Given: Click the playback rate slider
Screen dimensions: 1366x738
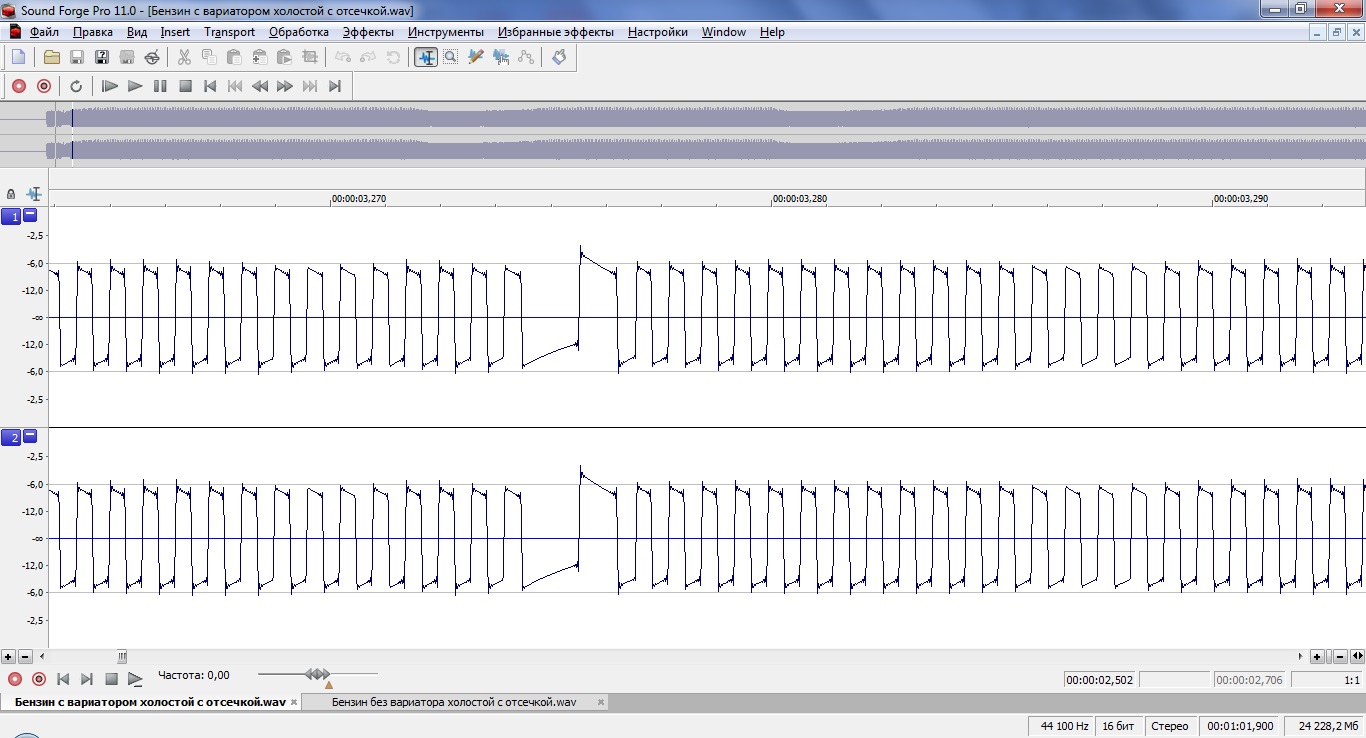Looking at the screenshot, I should point(317,675).
